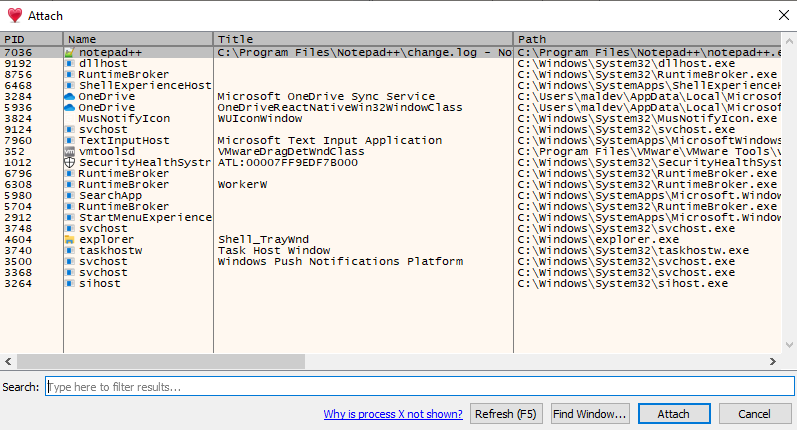Click the taskhostw process icon
The height and width of the screenshot is (430, 797).
click(x=69, y=250)
